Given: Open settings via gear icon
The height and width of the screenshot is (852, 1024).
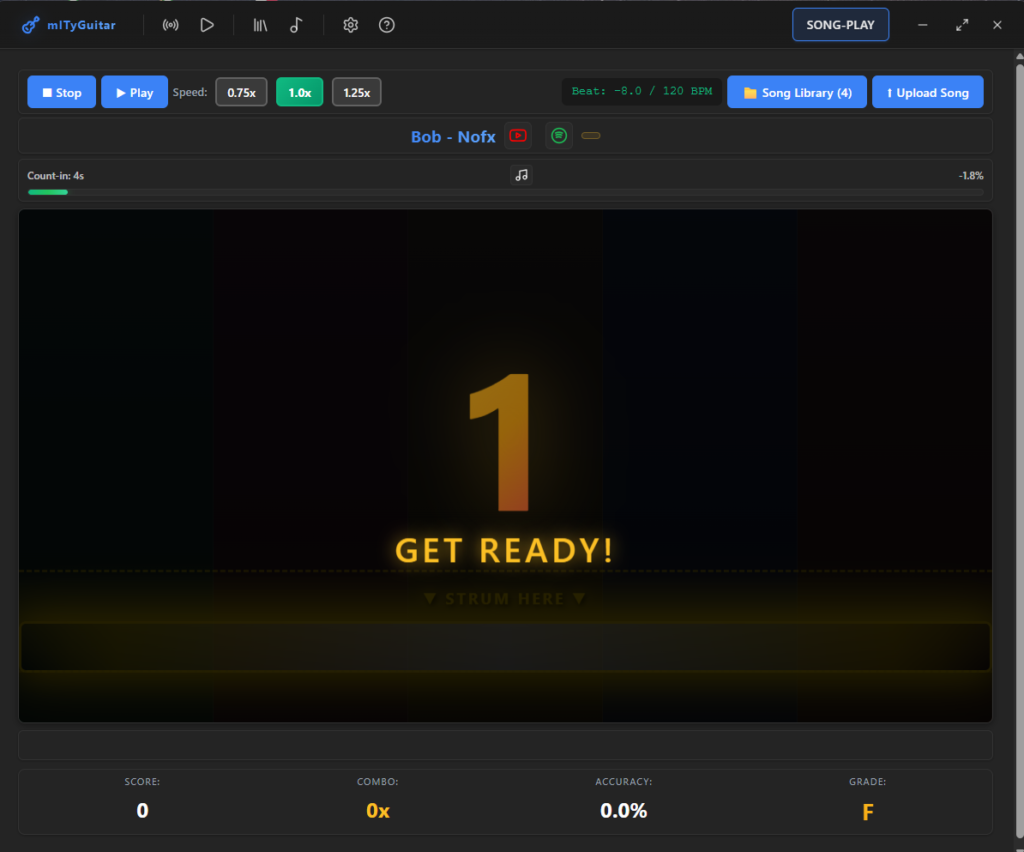Looking at the screenshot, I should point(350,25).
